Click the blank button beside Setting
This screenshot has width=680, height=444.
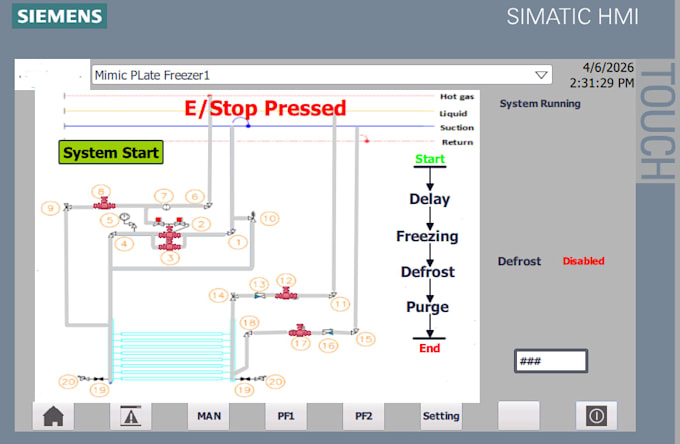[519, 416]
